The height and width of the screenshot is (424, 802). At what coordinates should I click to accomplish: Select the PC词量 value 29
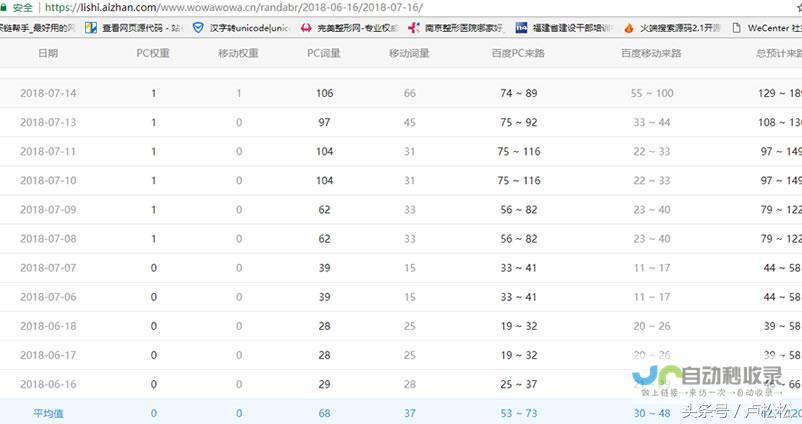coord(324,385)
